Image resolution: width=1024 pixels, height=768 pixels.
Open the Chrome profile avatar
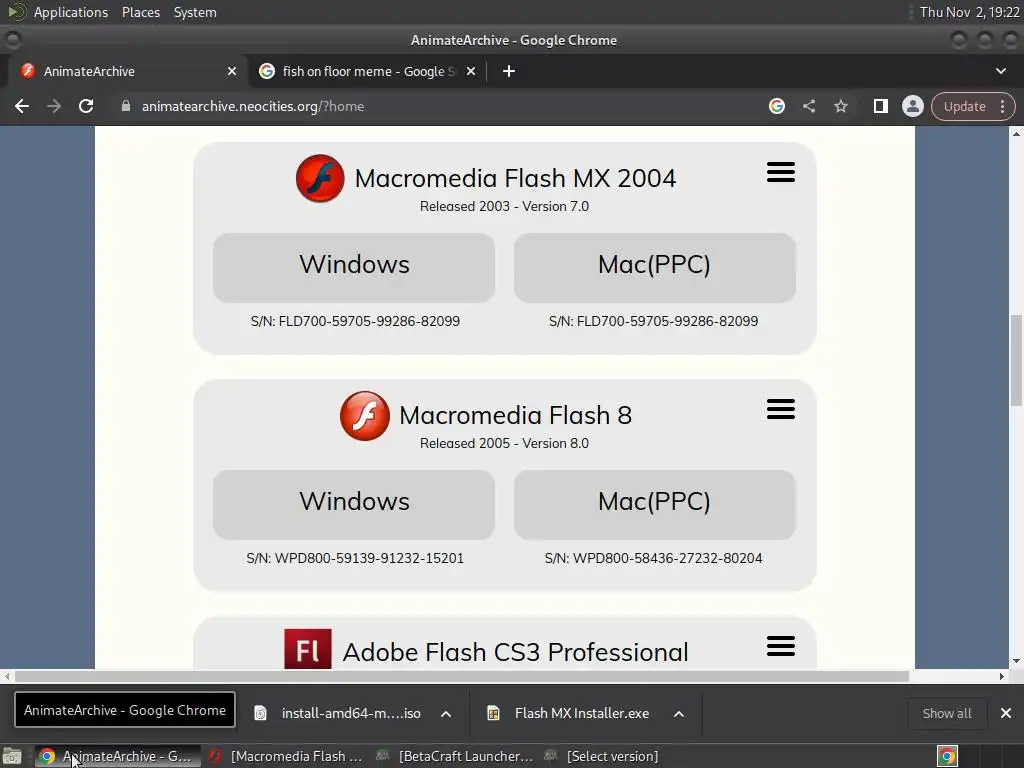[912, 106]
